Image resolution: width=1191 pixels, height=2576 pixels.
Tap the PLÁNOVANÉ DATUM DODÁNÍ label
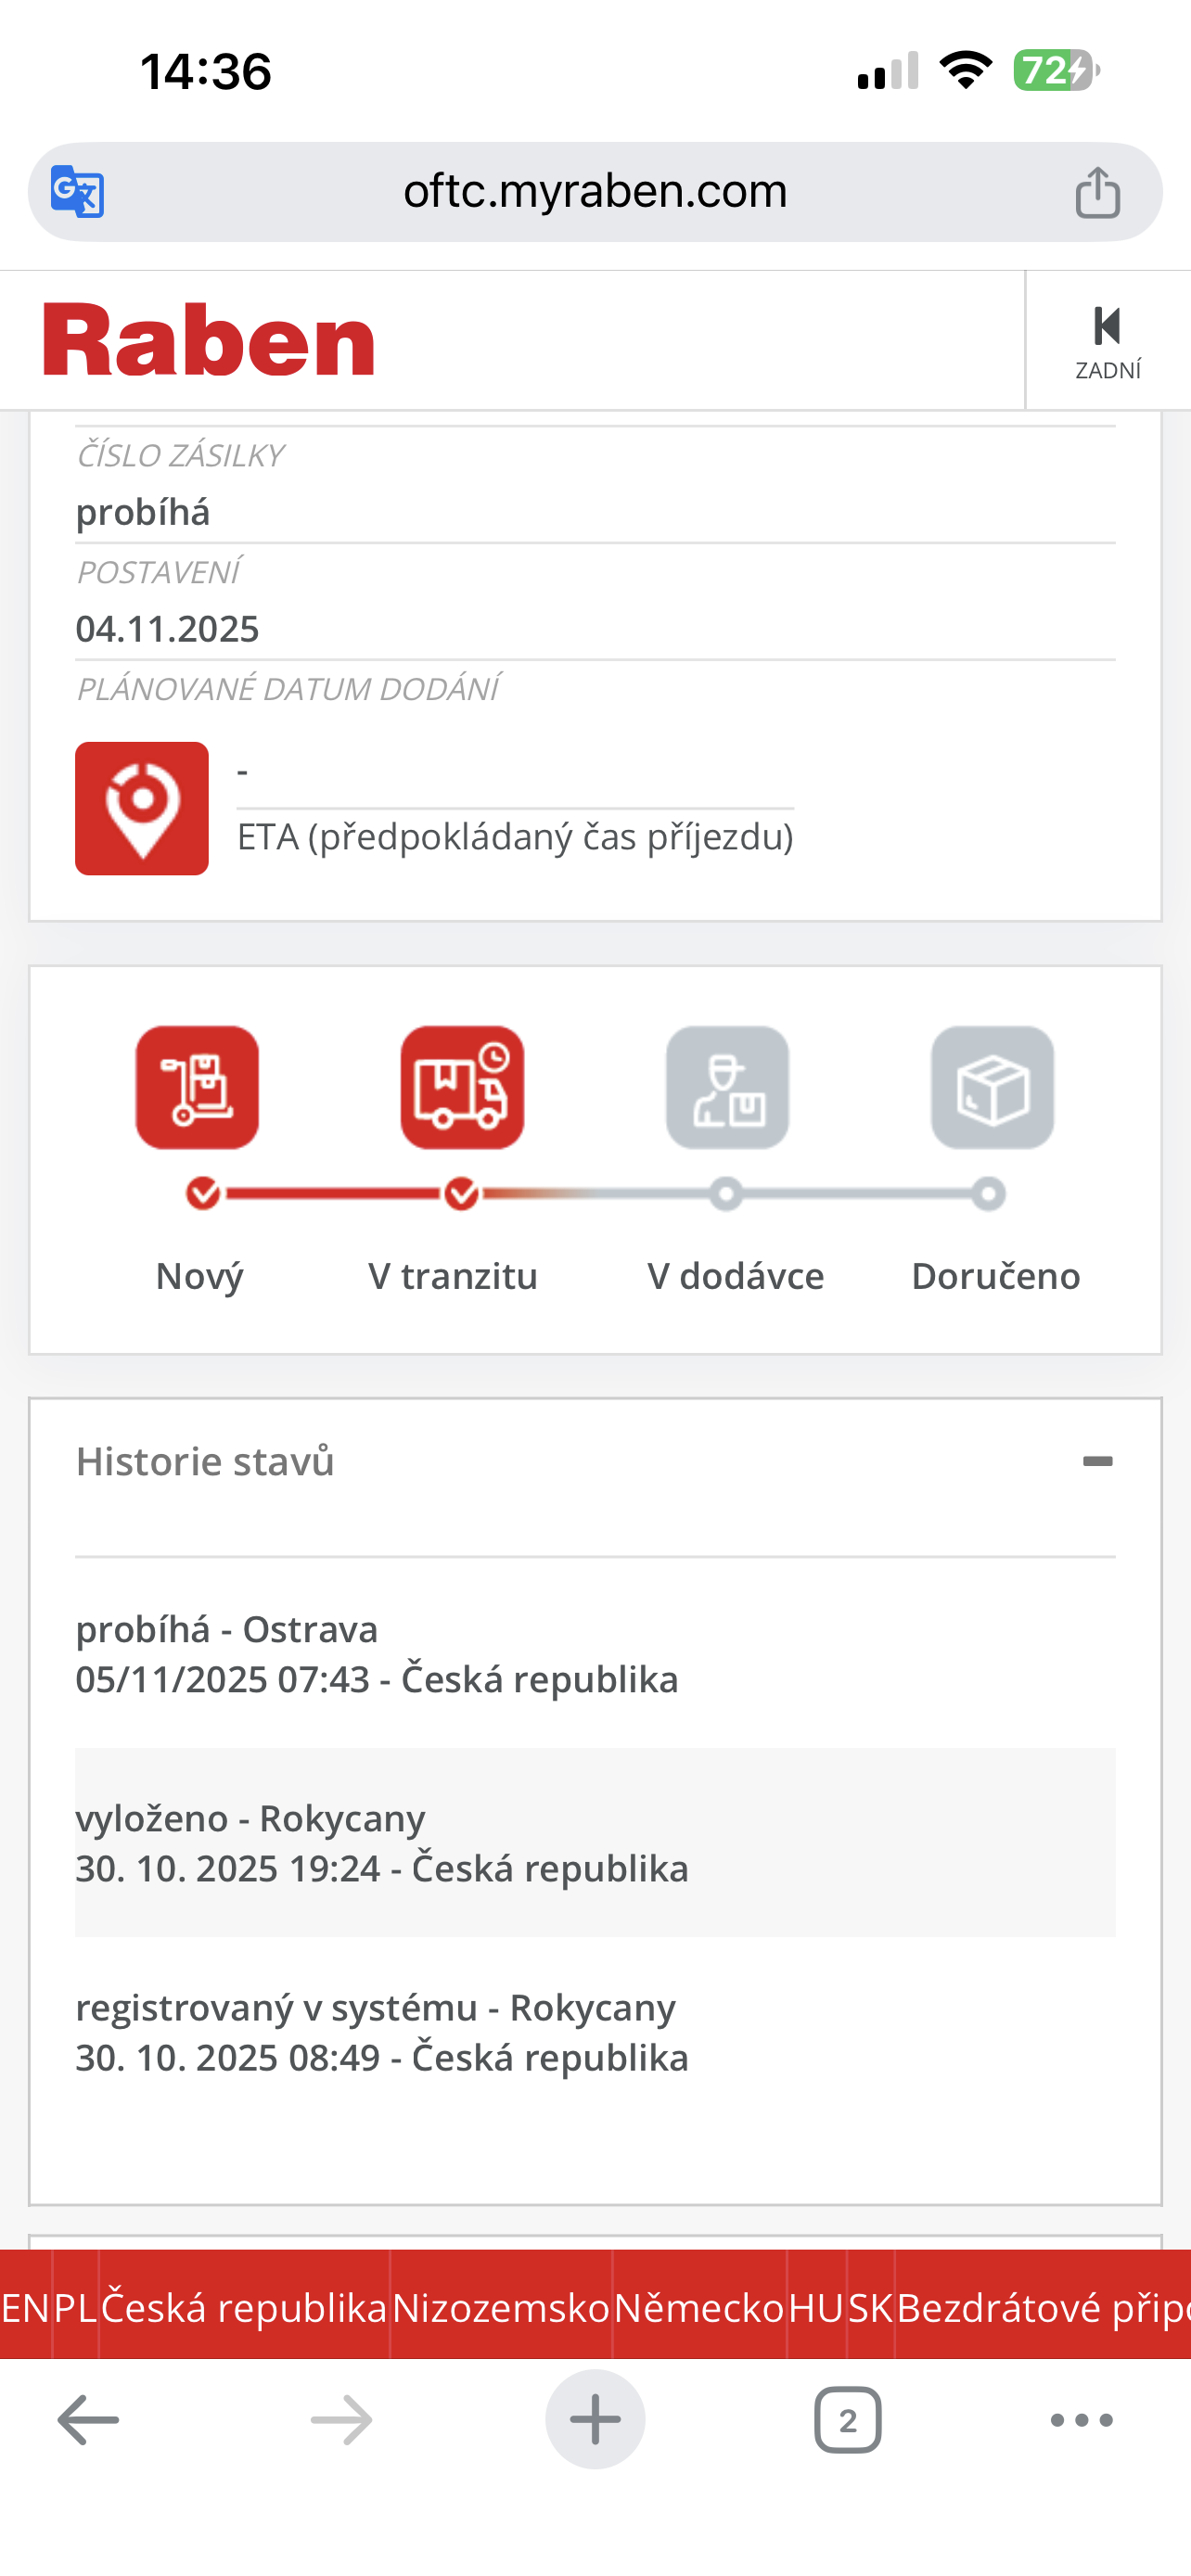[x=288, y=689]
